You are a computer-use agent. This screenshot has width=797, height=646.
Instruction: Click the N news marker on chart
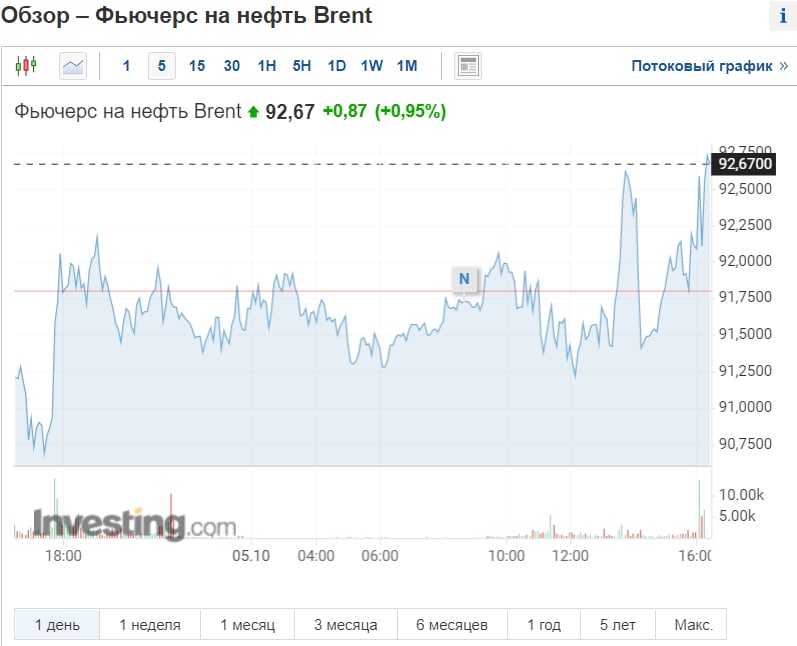[464, 278]
